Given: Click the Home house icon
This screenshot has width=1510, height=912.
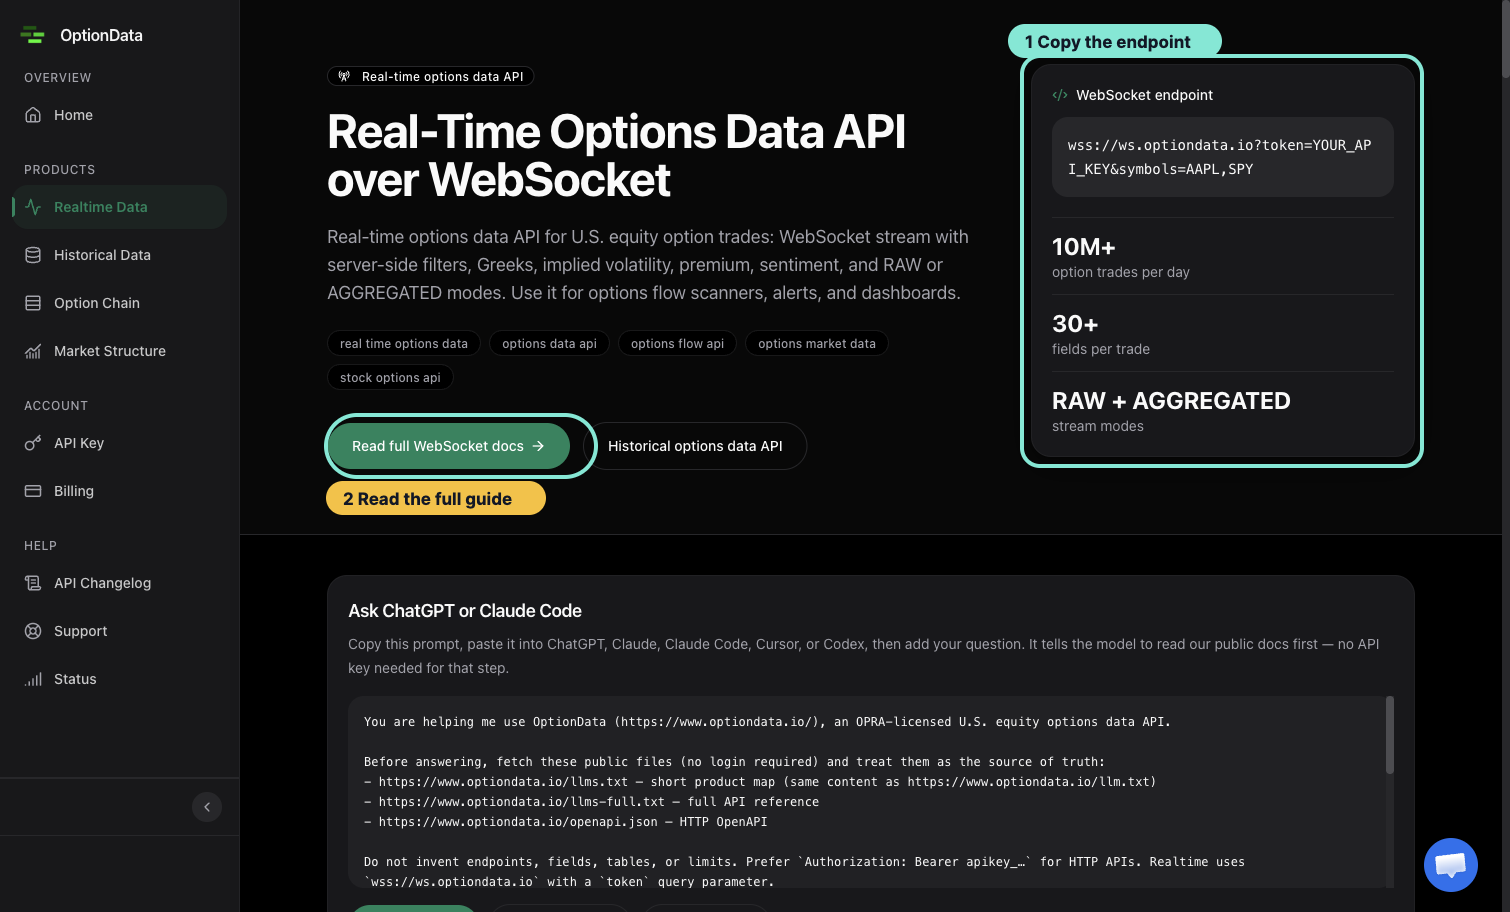Looking at the screenshot, I should point(33,115).
